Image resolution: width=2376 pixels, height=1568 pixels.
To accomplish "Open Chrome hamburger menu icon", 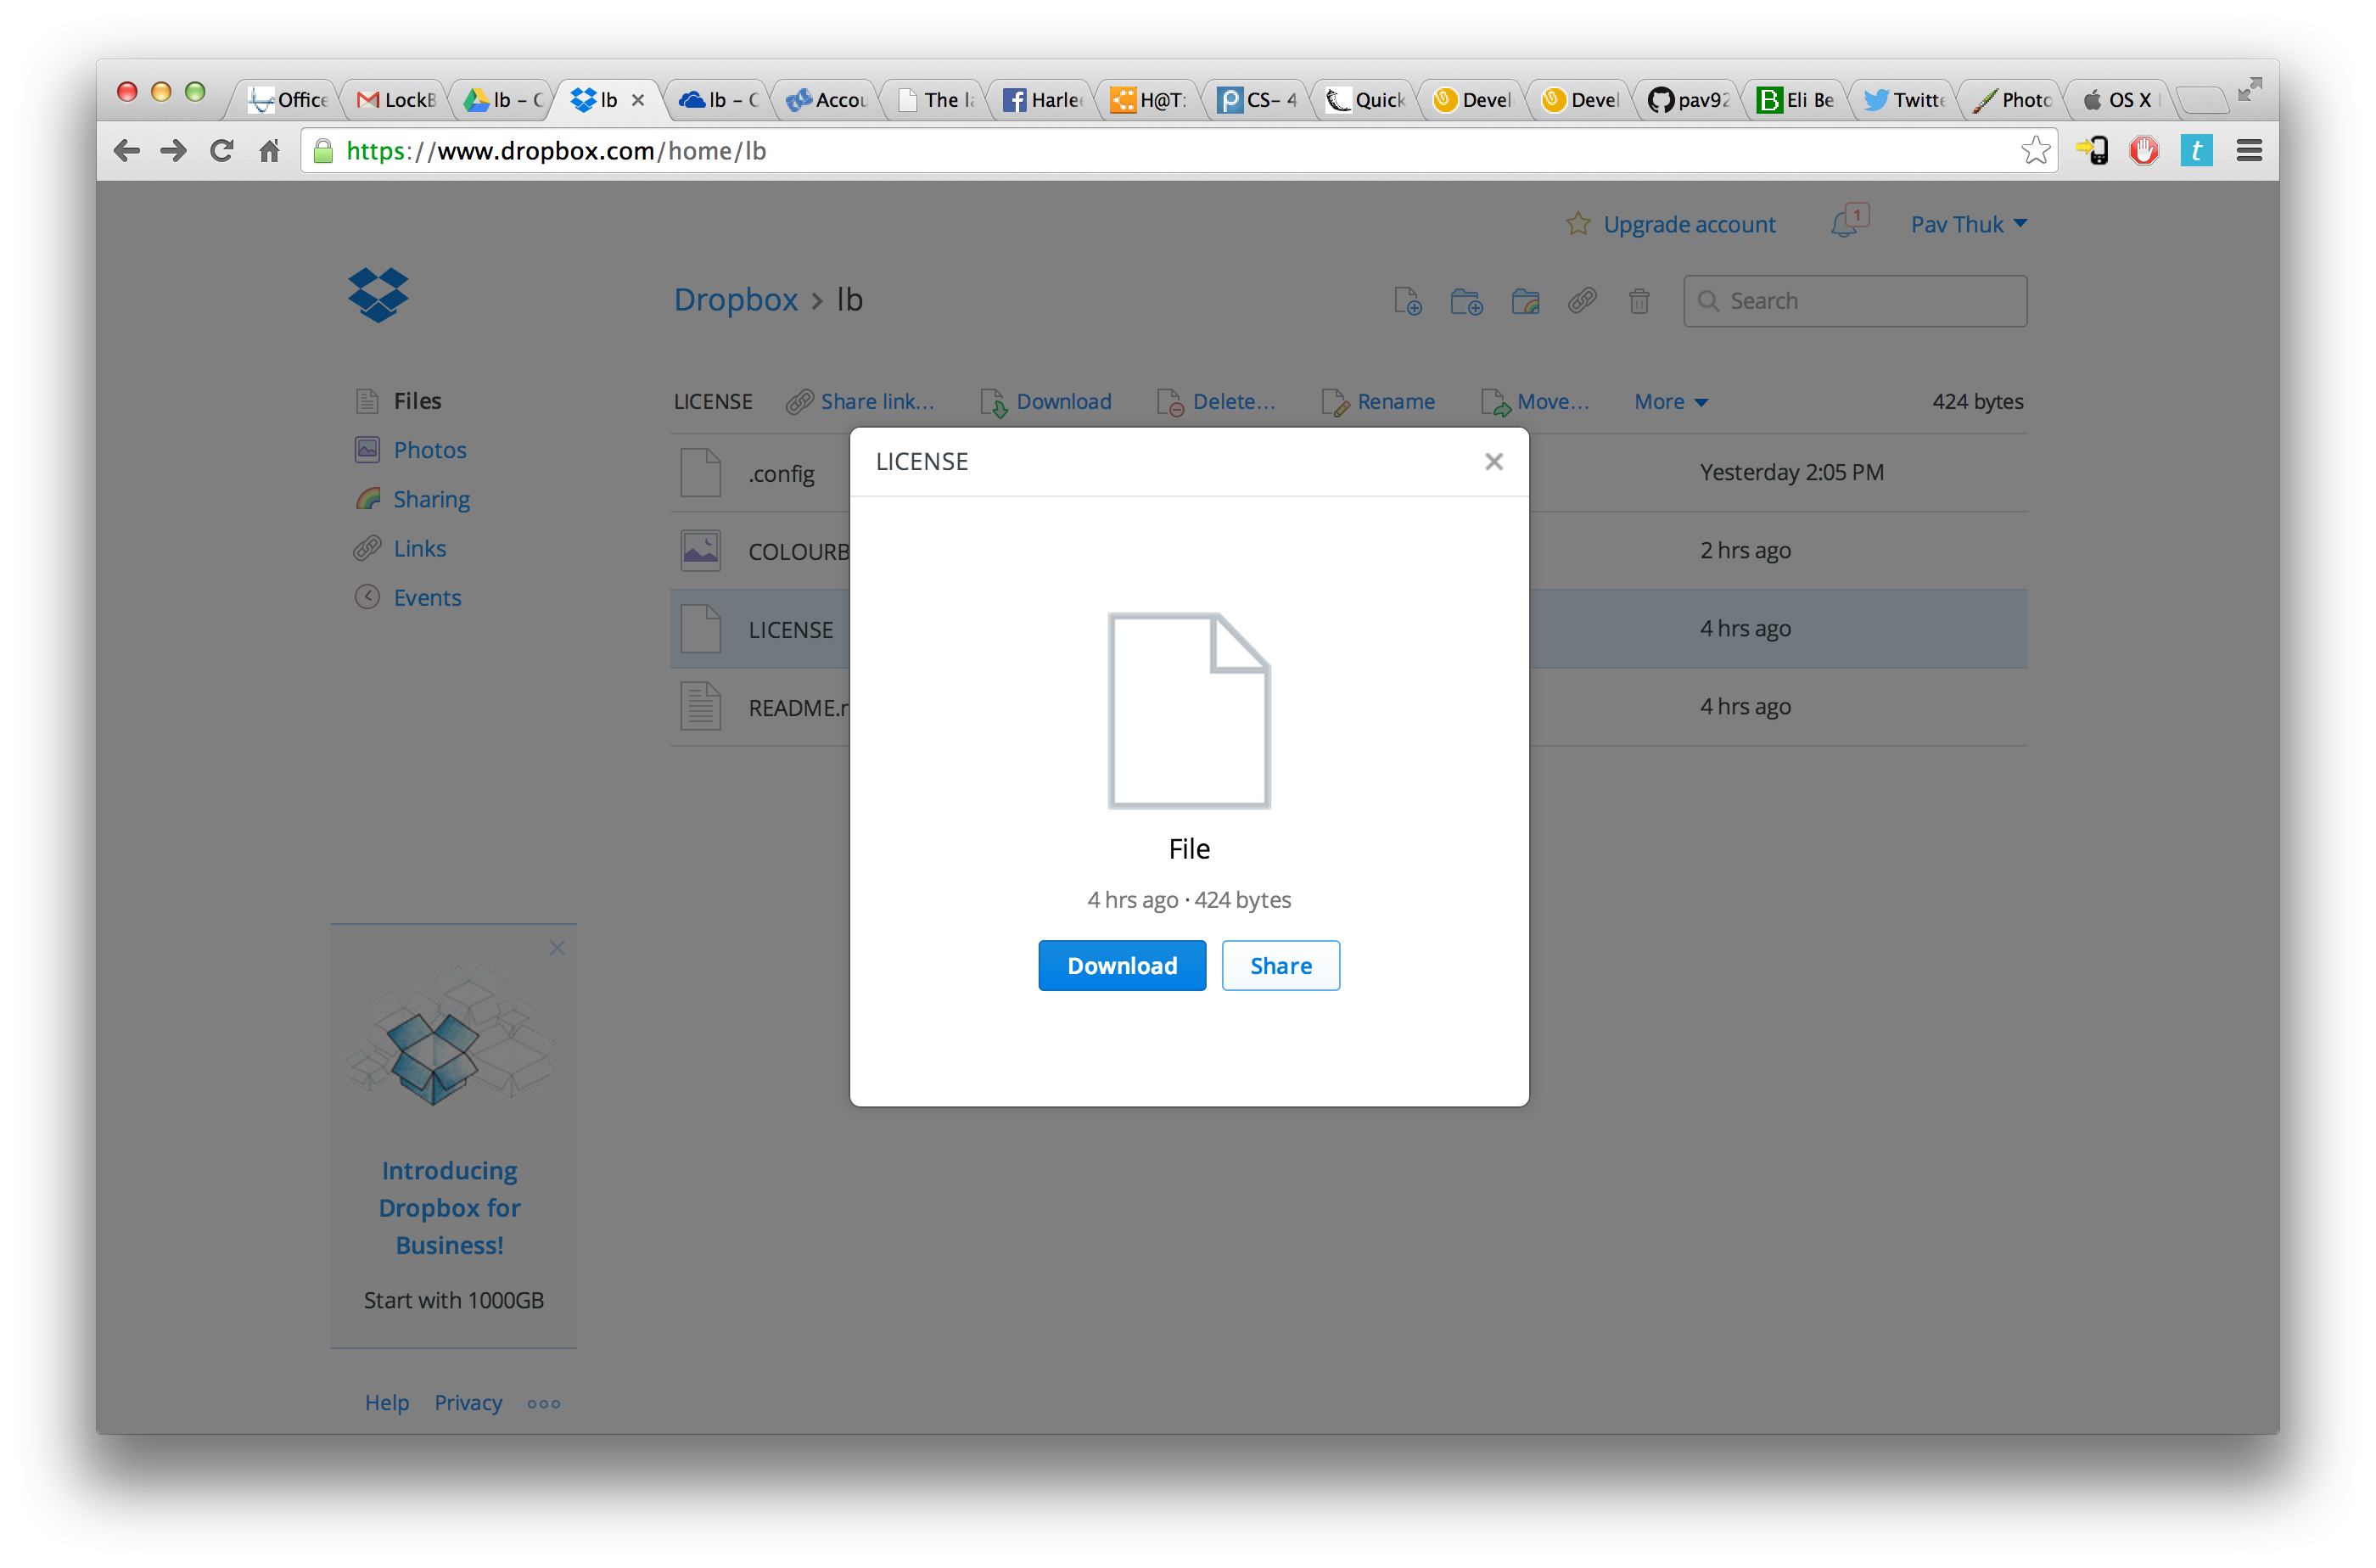I will pos(2249,151).
